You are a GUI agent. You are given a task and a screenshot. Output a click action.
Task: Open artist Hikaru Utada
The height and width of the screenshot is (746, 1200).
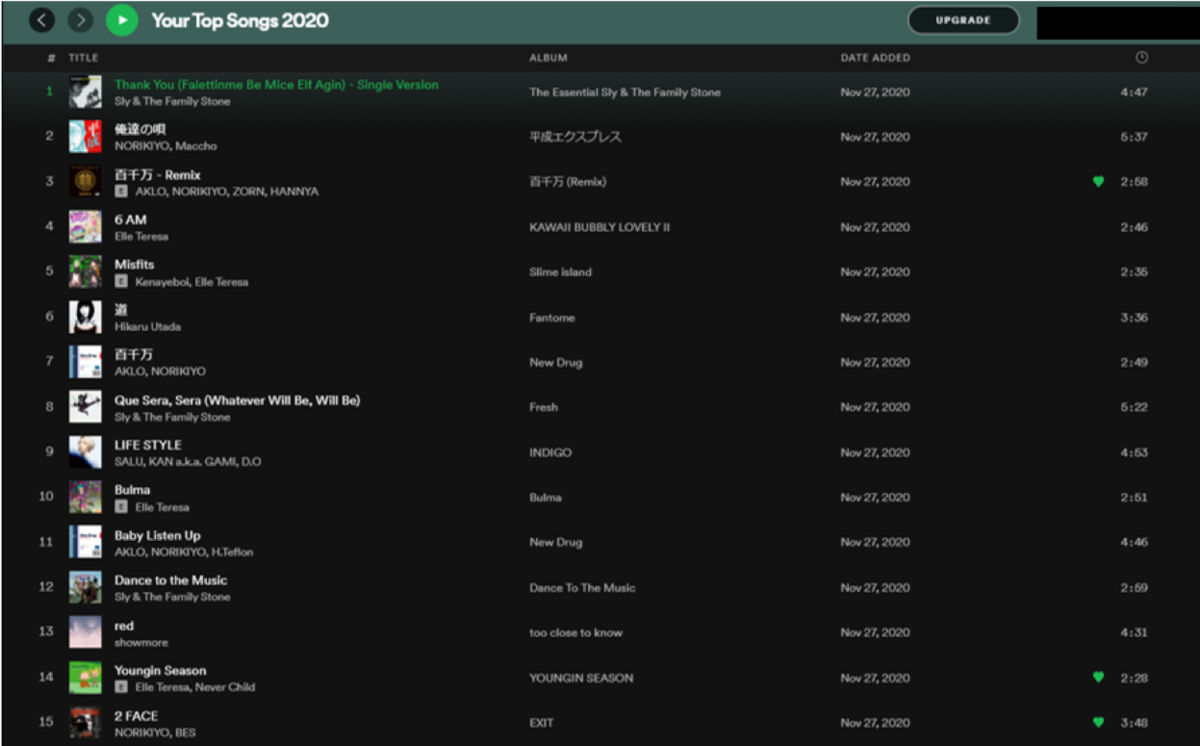pyautogui.click(x=147, y=326)
